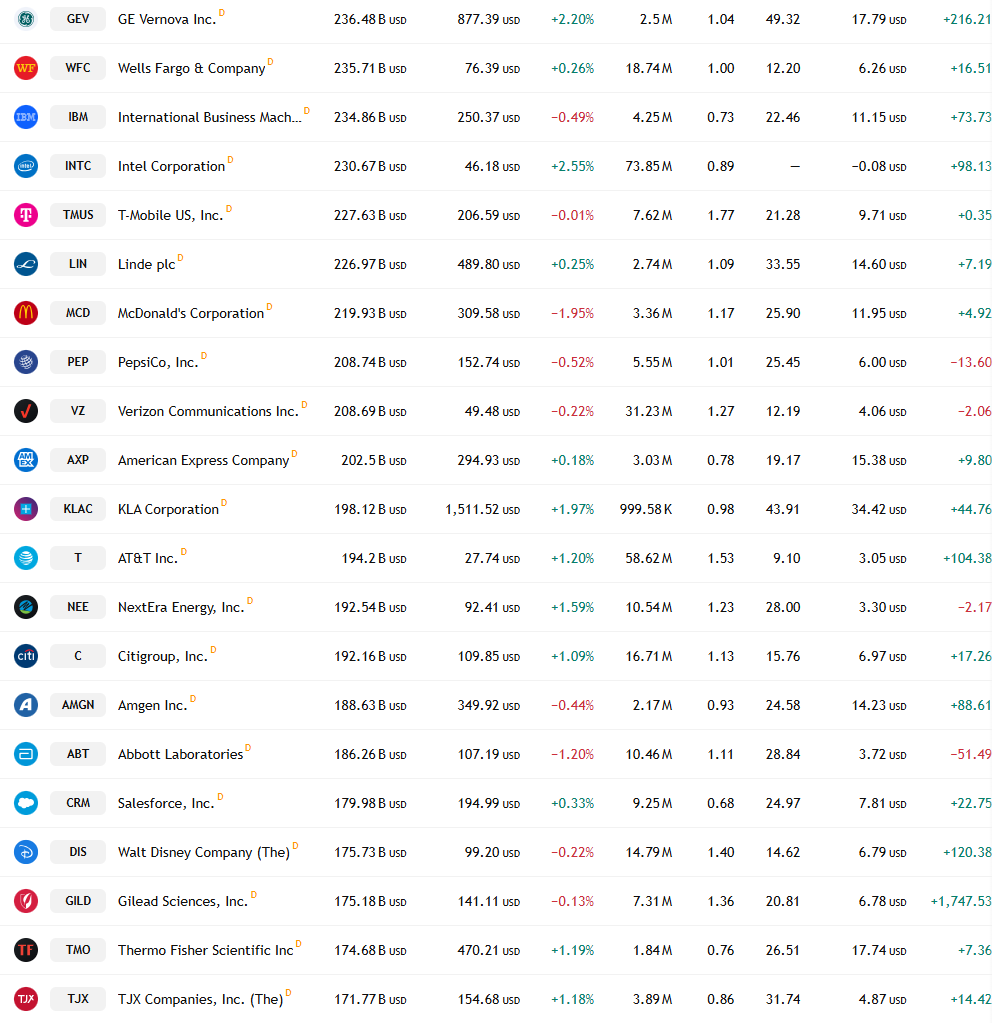
Task: Select Salesforce market cap 179.98 B USD
Action: (370, 803)
